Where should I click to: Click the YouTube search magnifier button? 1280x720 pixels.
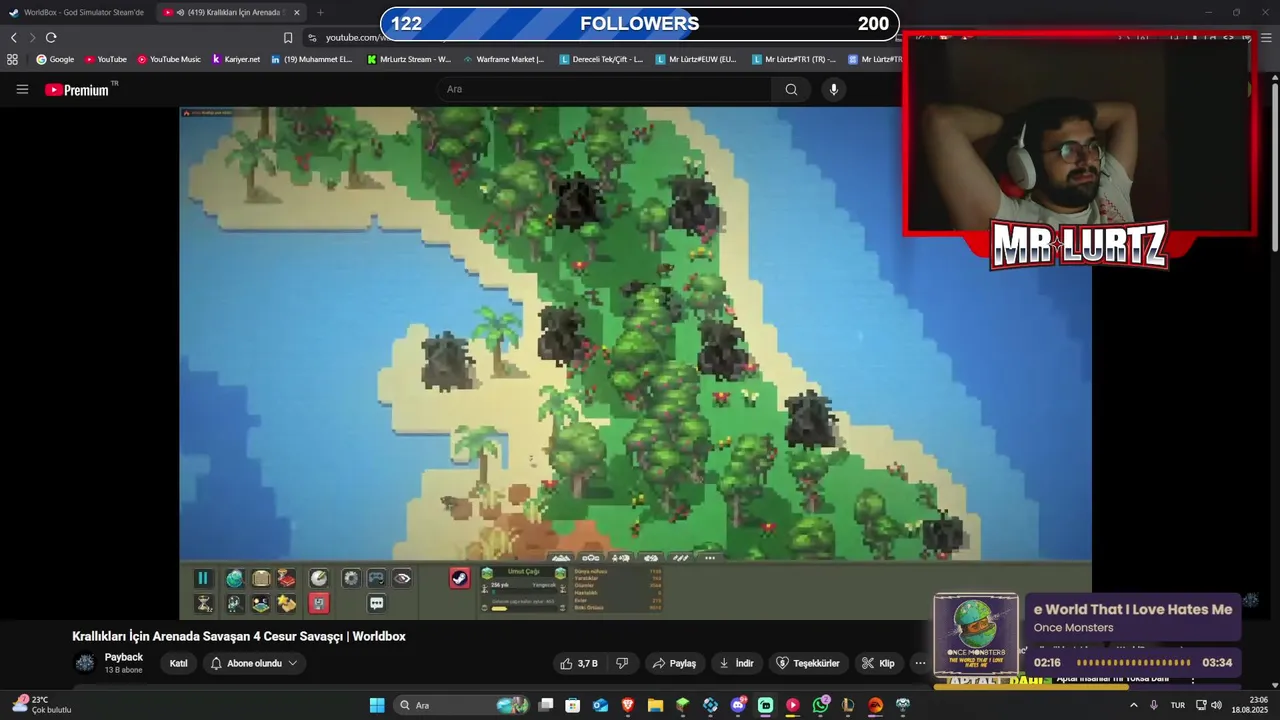(x=791, y=89)
